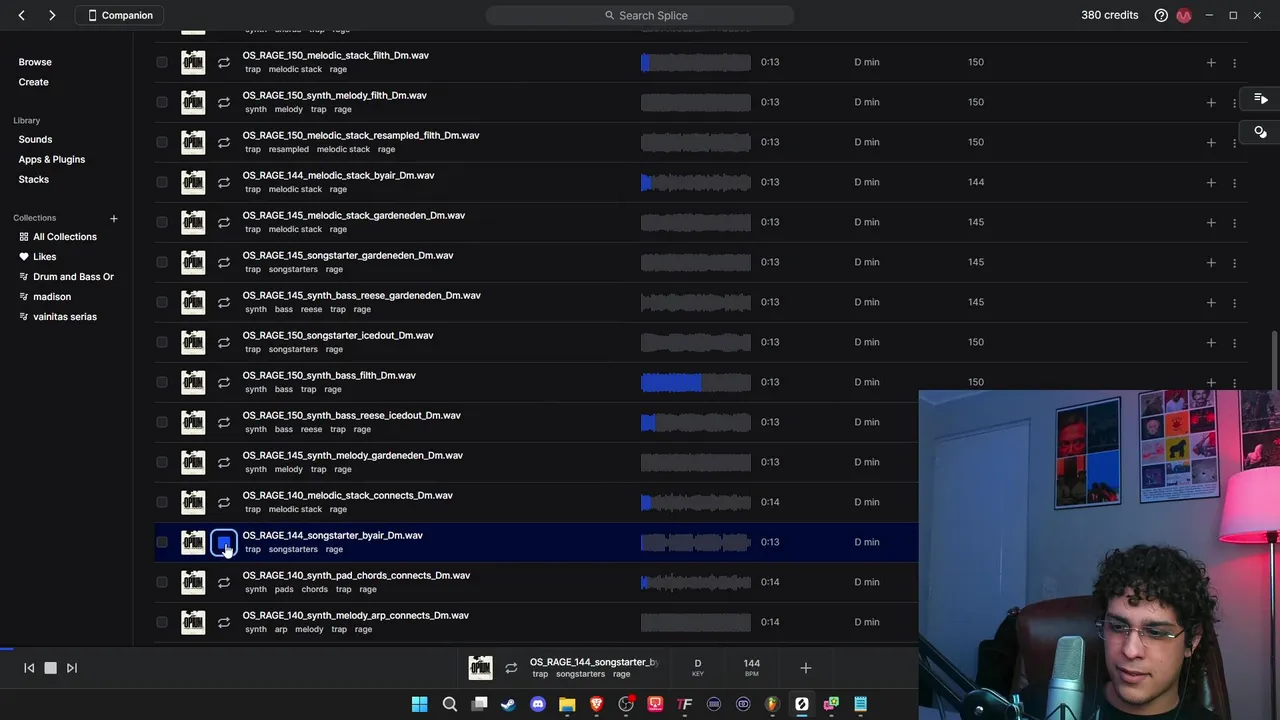The image size is (1280, 720).
Task: Open Sounds in the Library
Action: (35, 139)
